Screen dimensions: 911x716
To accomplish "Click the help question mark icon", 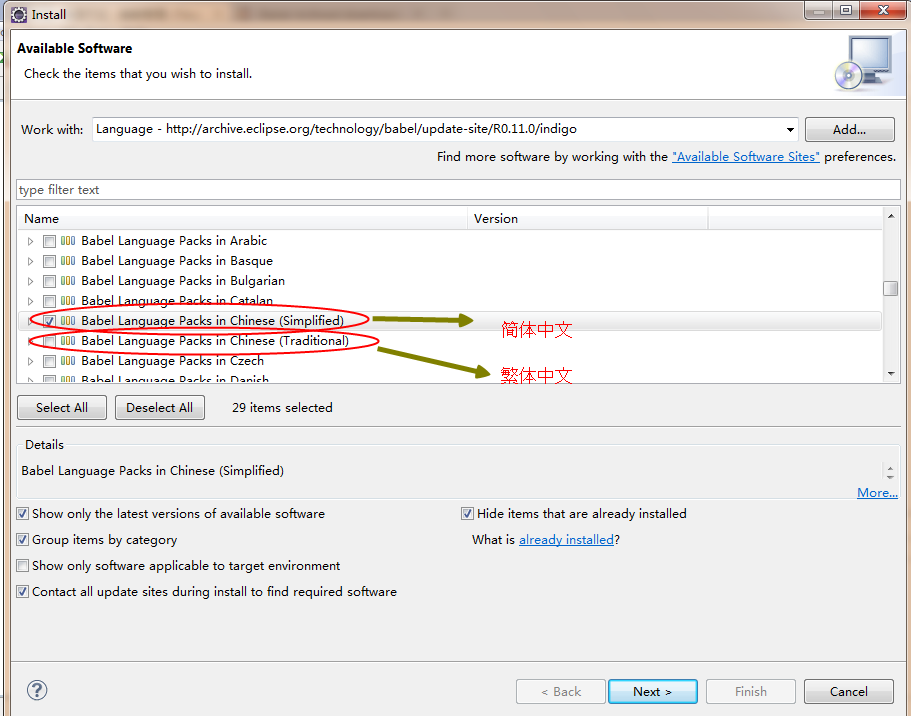I will (x=37, y=690).
